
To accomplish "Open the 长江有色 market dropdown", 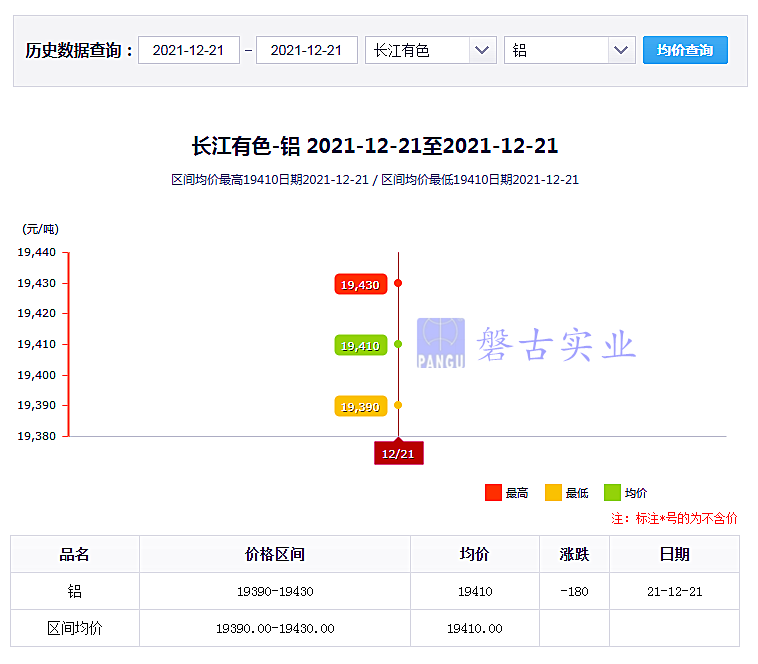I will pyautogui.click(x=431, y=50).
